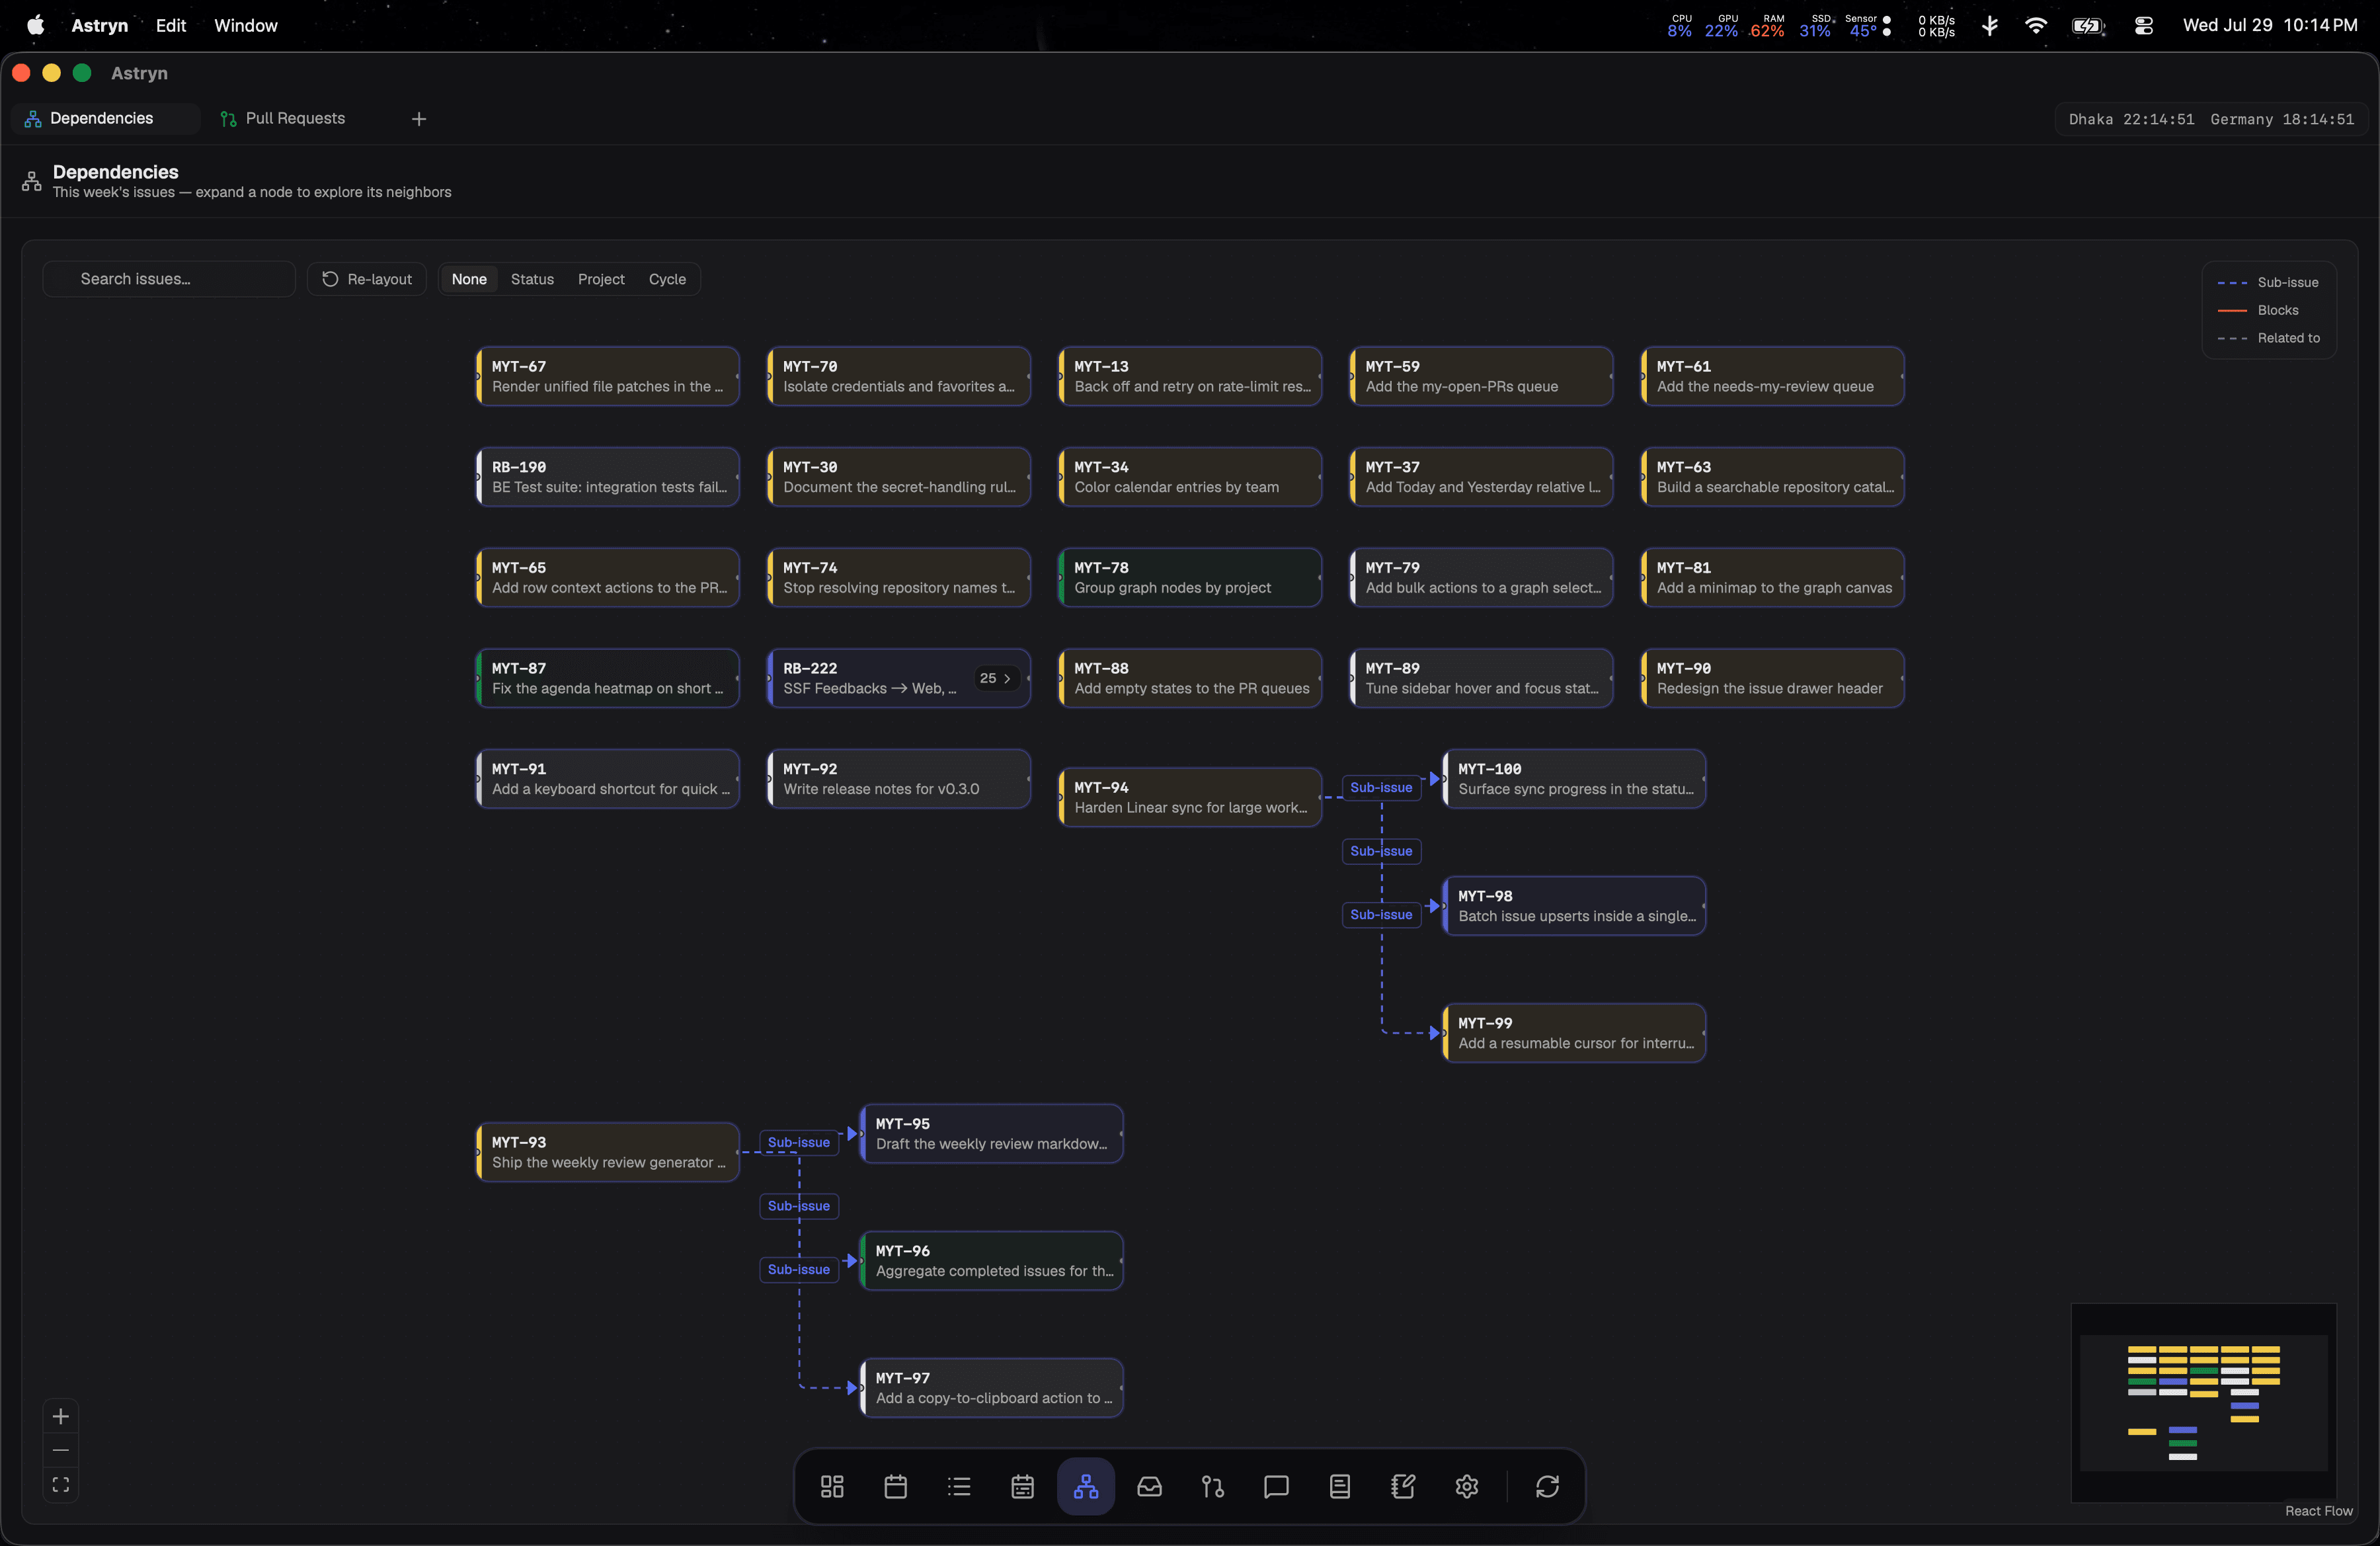
Task: Open the plain calendar view in the dock
Action: tap(896, 1486)
